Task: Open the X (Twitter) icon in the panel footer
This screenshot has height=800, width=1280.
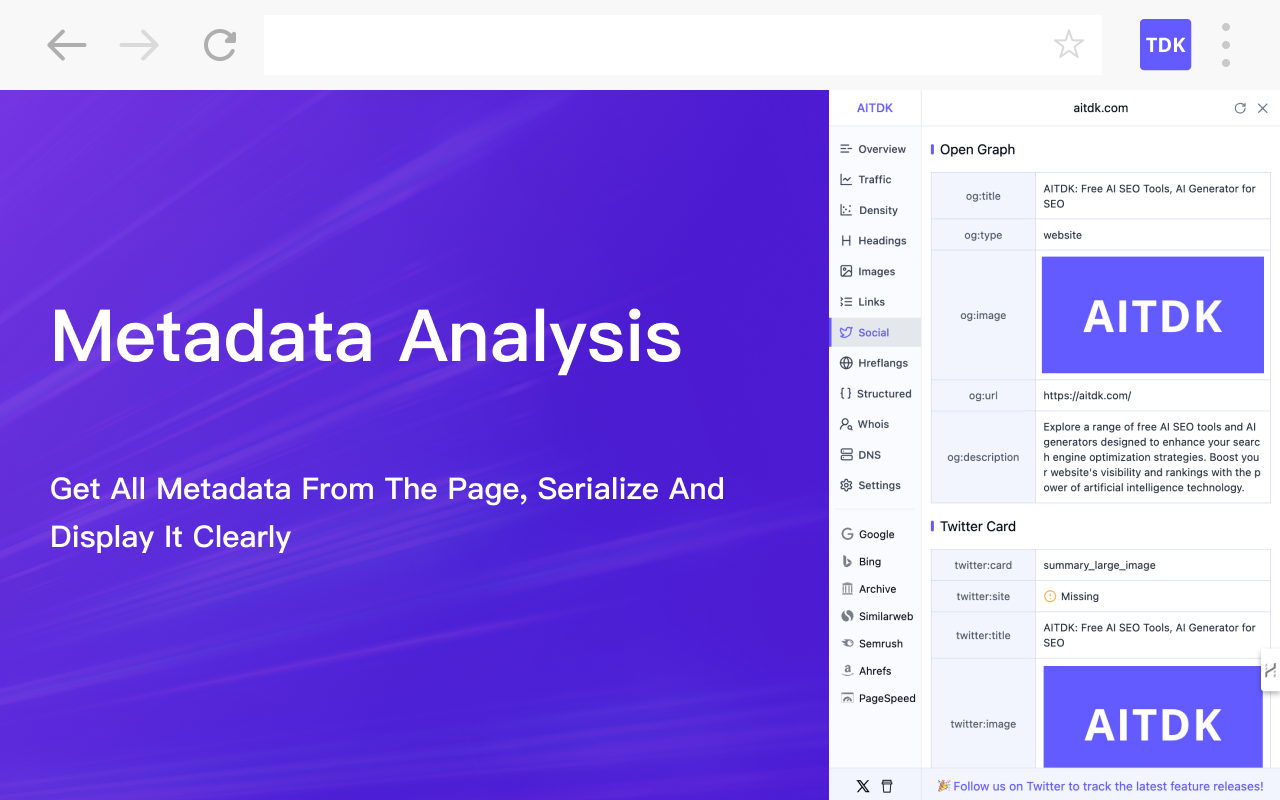Action: (x=863, y=786)
